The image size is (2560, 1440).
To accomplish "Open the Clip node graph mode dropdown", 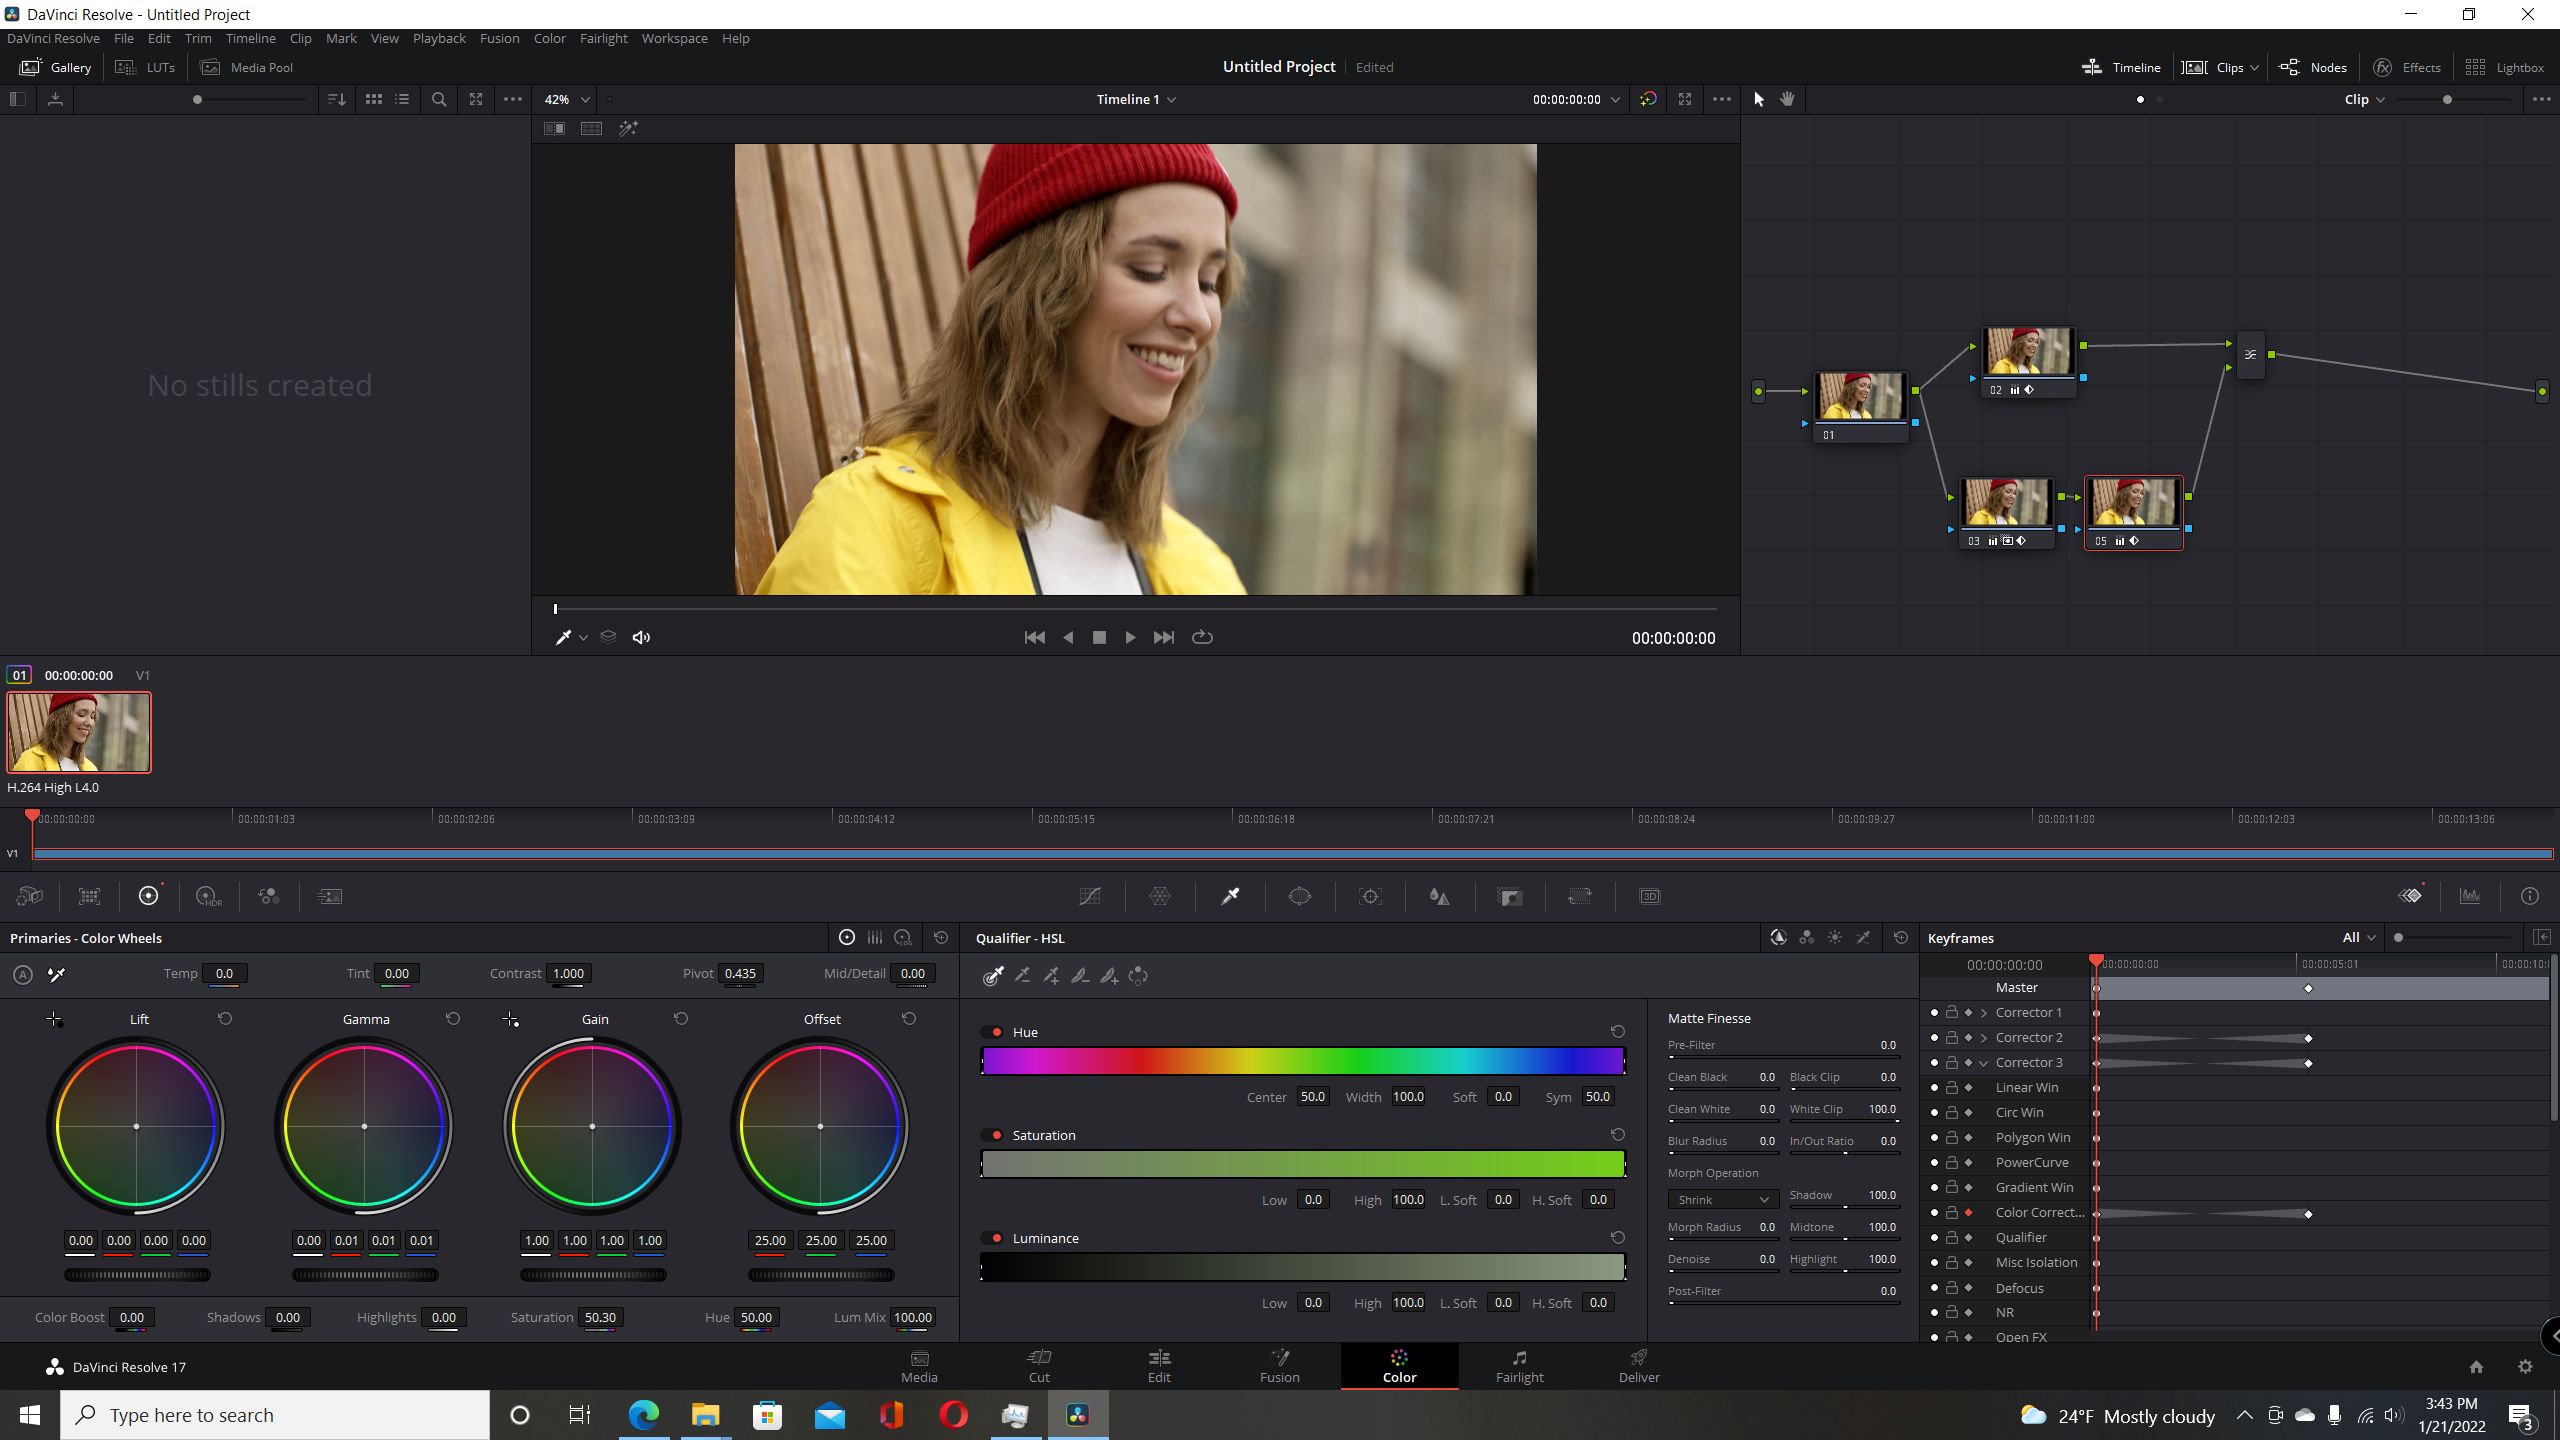I will (2365, 99).
